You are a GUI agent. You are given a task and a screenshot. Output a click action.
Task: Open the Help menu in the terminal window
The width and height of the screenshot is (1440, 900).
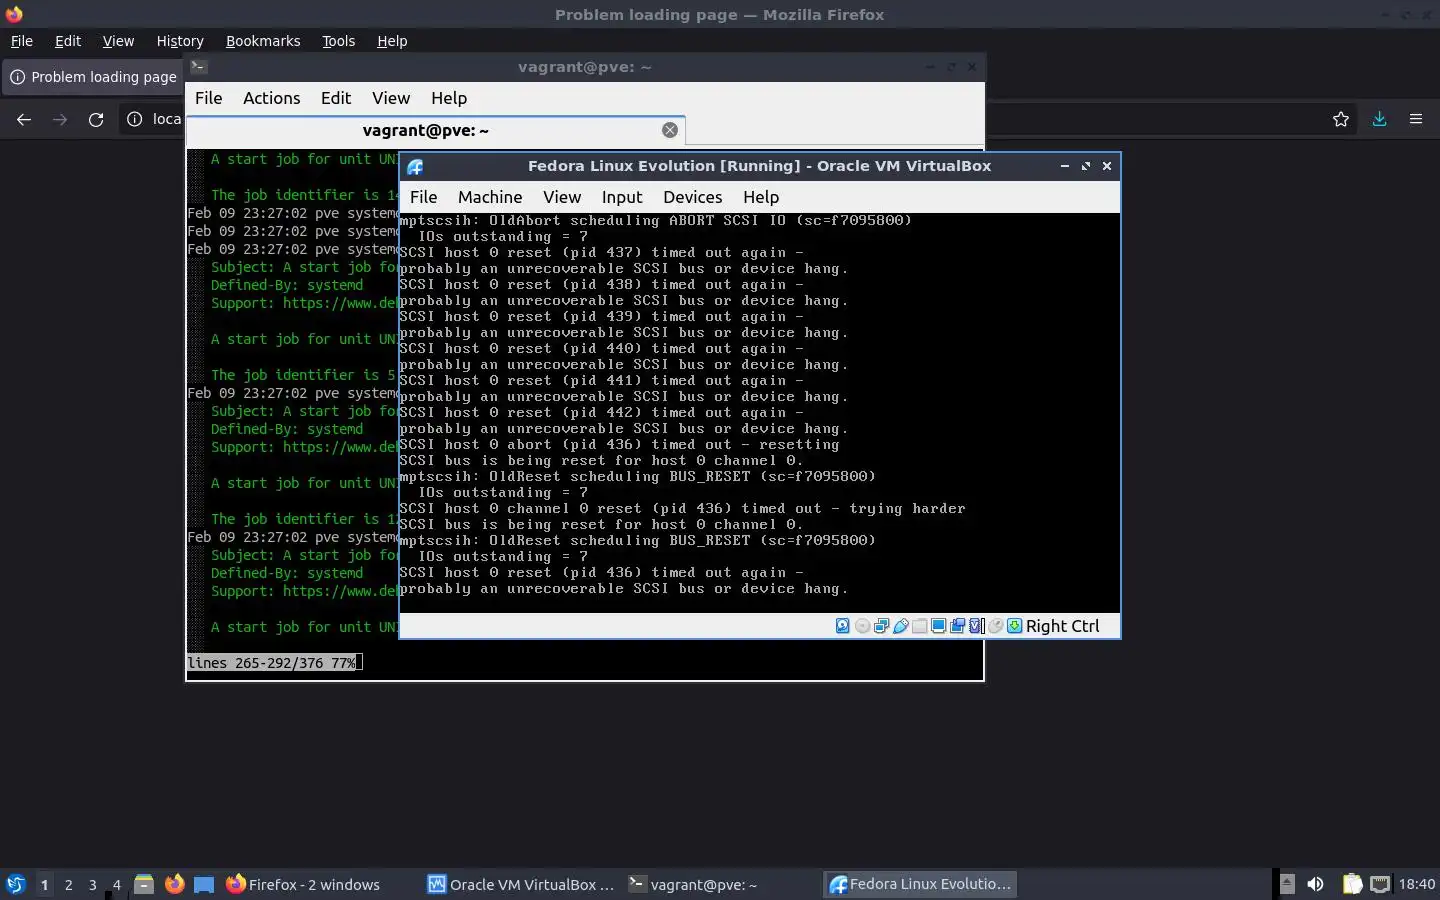[449, 98]
